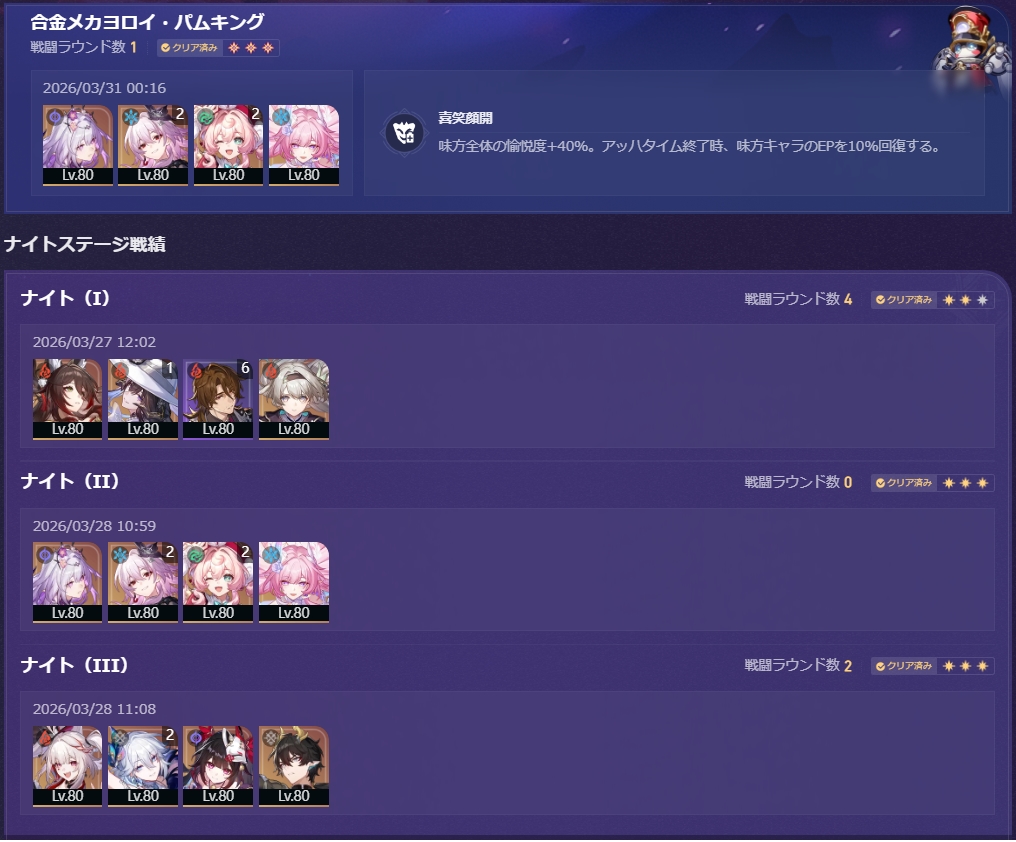Click the winking pink-haired character in Knight (II)

click(x=218, y=583)
